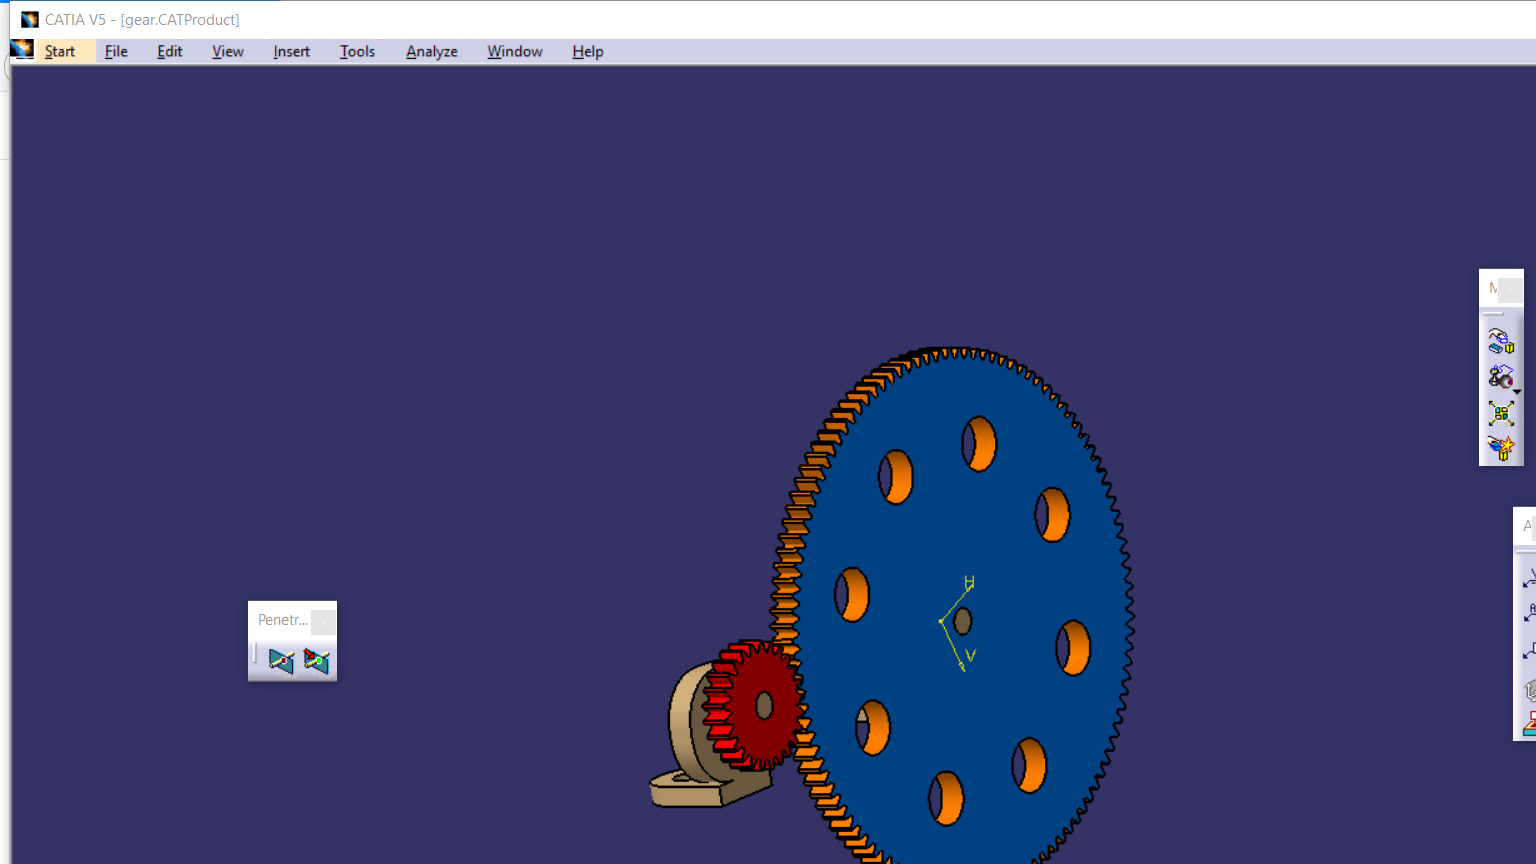Click penetration icon with red indicator

pyautogui.click(x=281, y=661)
